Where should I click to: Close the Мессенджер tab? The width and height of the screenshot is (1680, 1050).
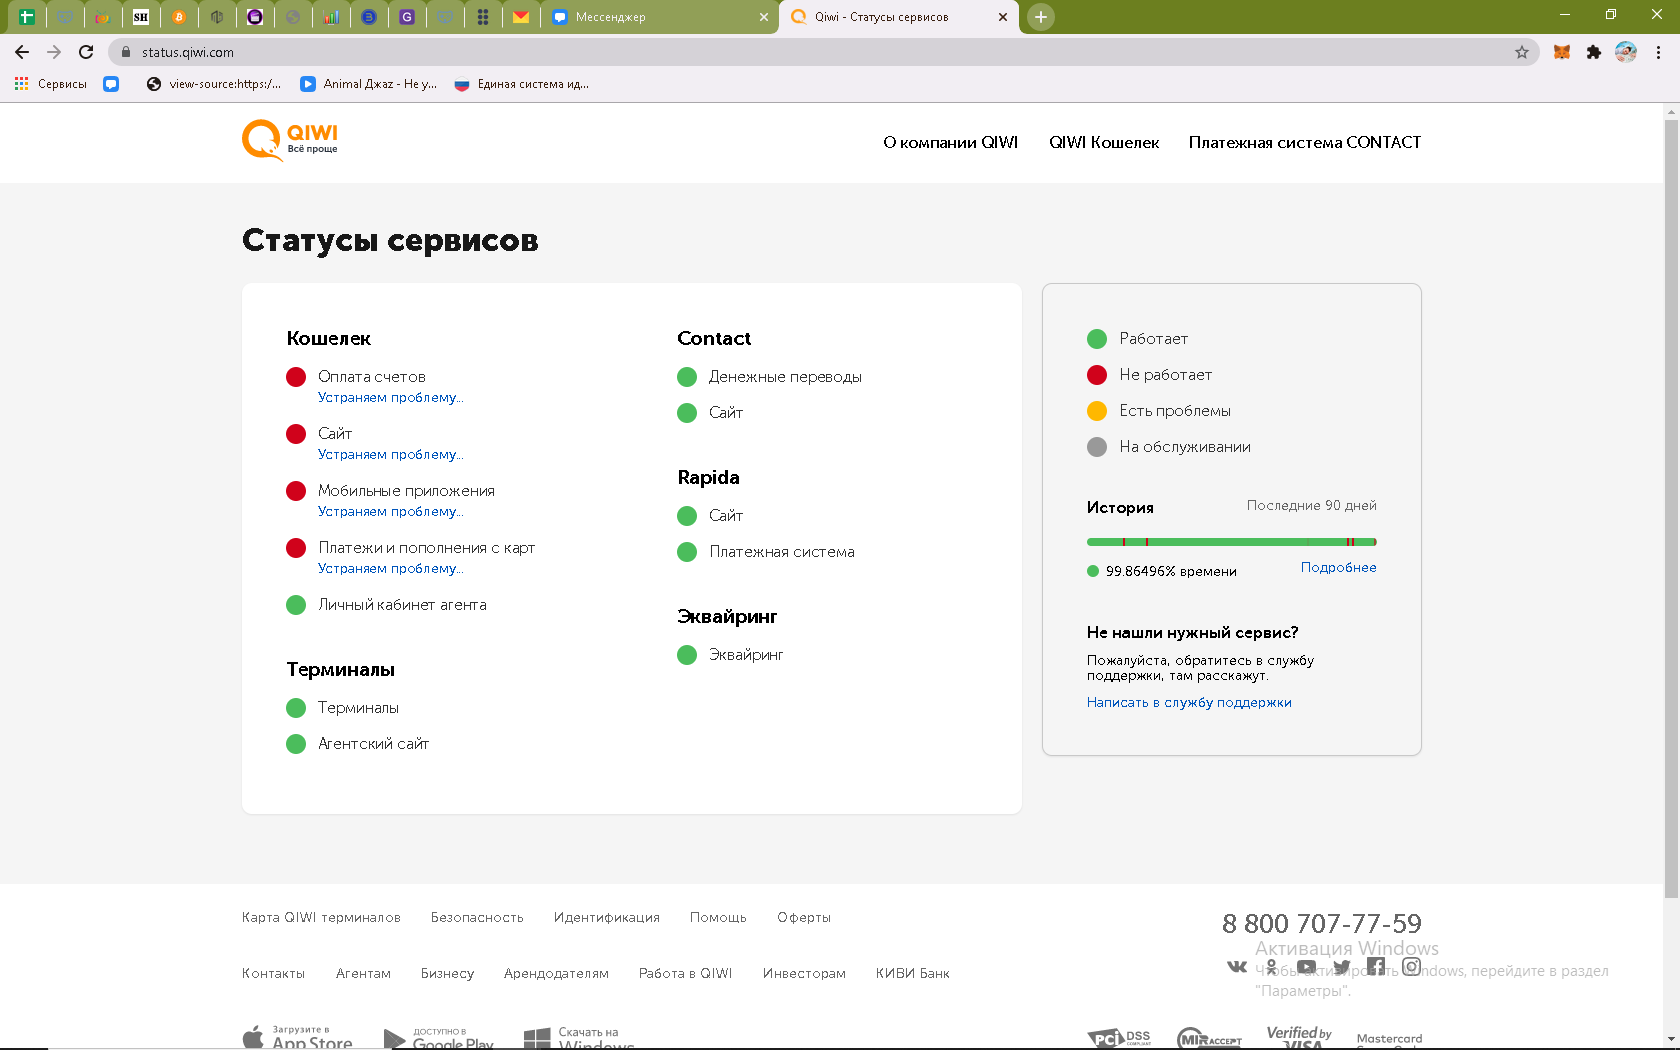[764, 17]
